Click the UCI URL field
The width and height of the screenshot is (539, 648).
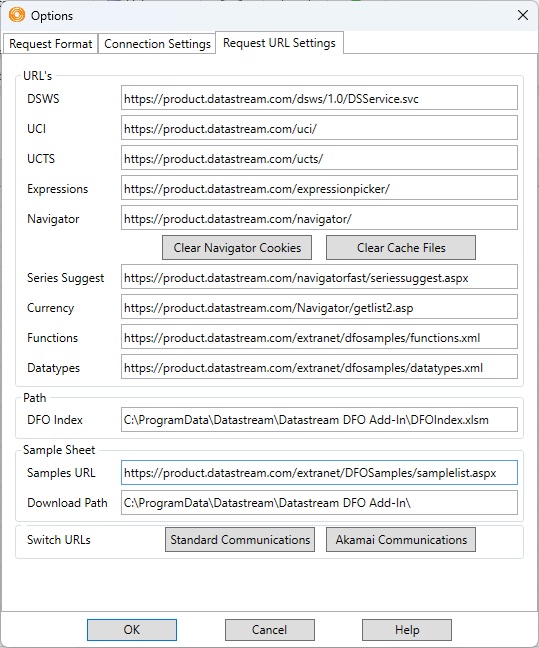pyautogui.click(x=319, y=128)
